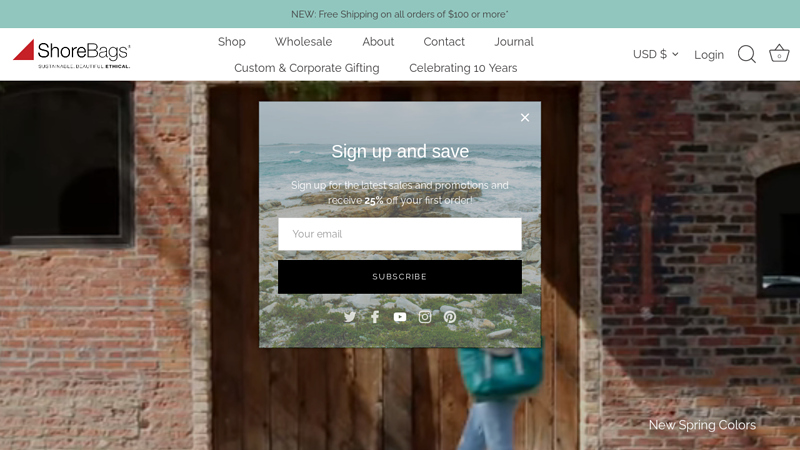Expand the USD $ currency dropdown

pos(656,54)
